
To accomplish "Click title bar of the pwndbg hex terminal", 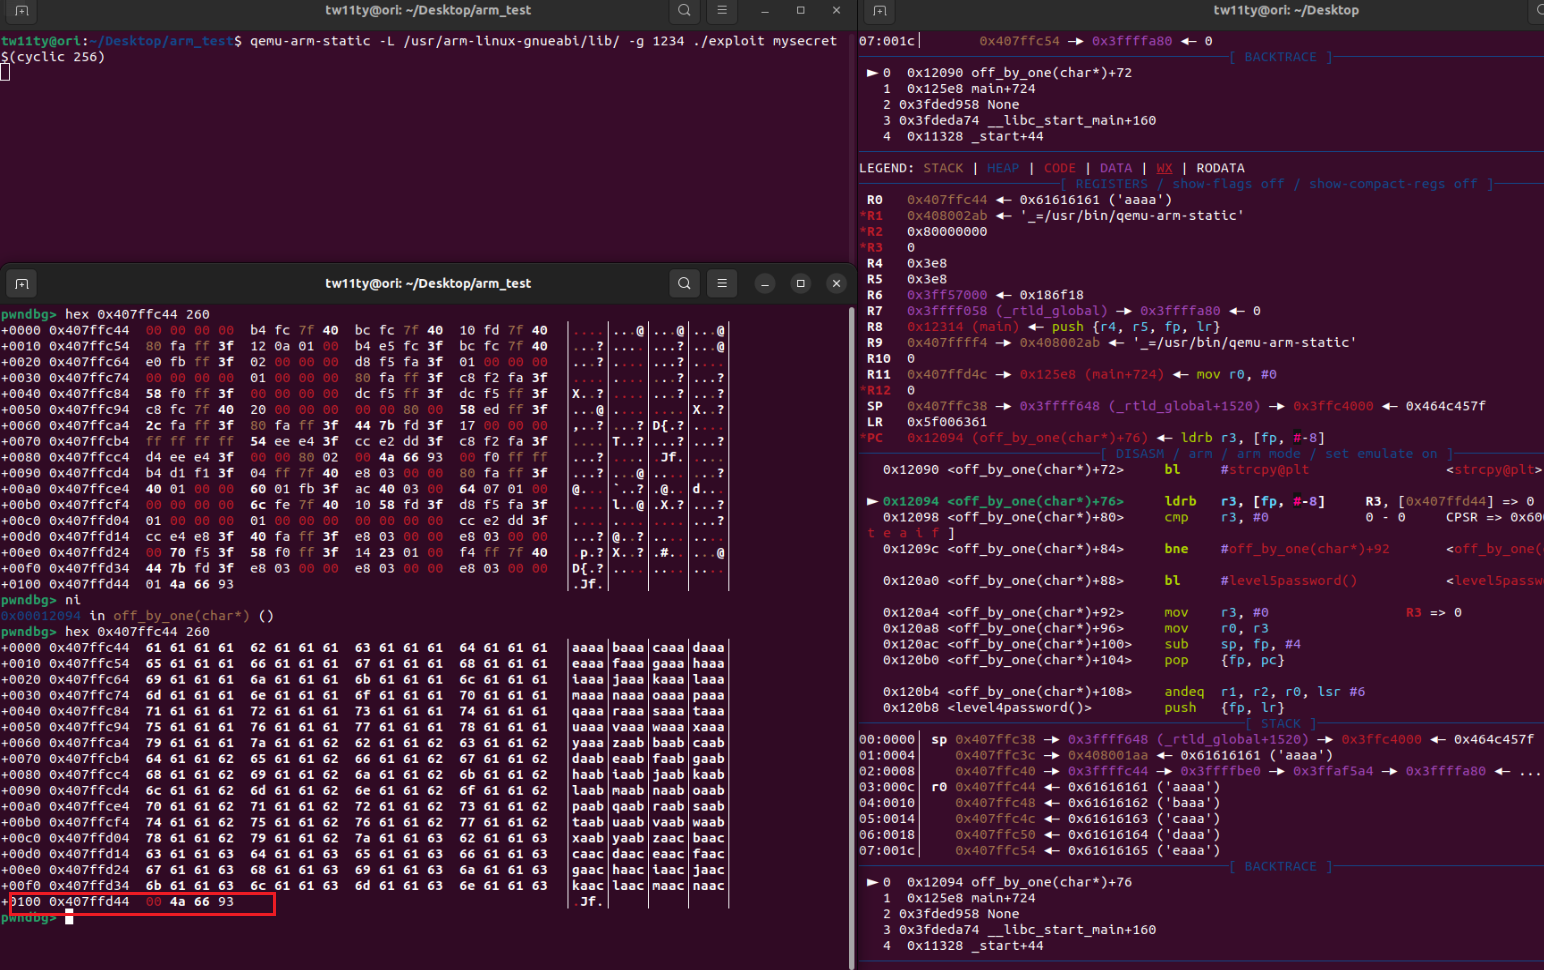I will 427,284.
